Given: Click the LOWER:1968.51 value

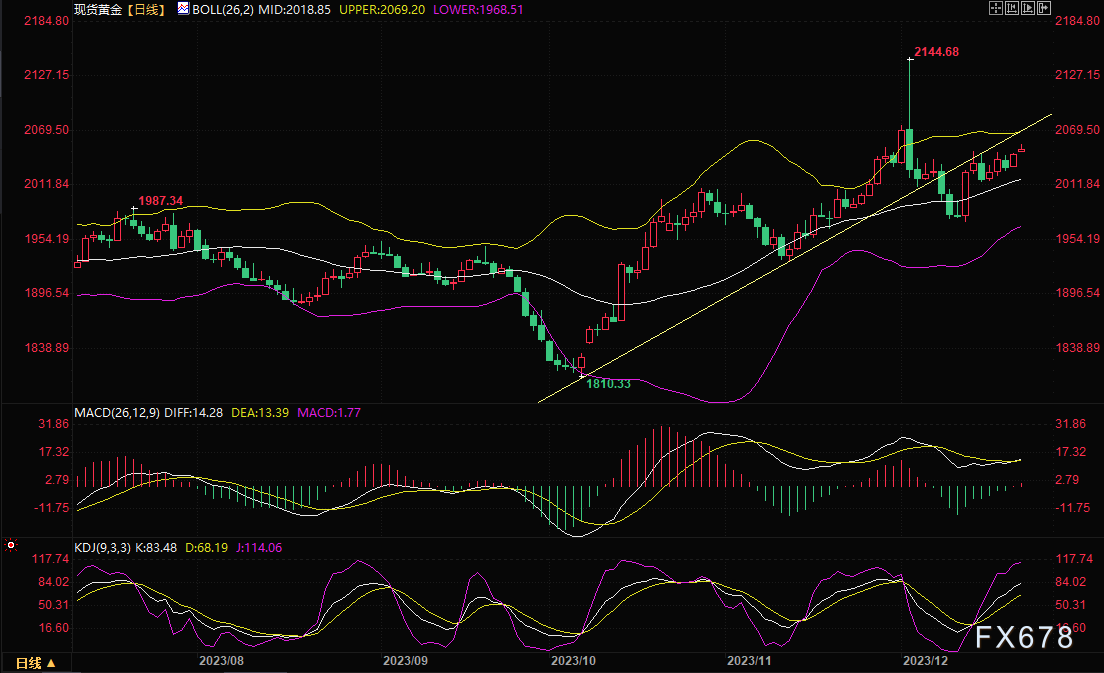Looking at the screenshot, I should click(478, 10).
